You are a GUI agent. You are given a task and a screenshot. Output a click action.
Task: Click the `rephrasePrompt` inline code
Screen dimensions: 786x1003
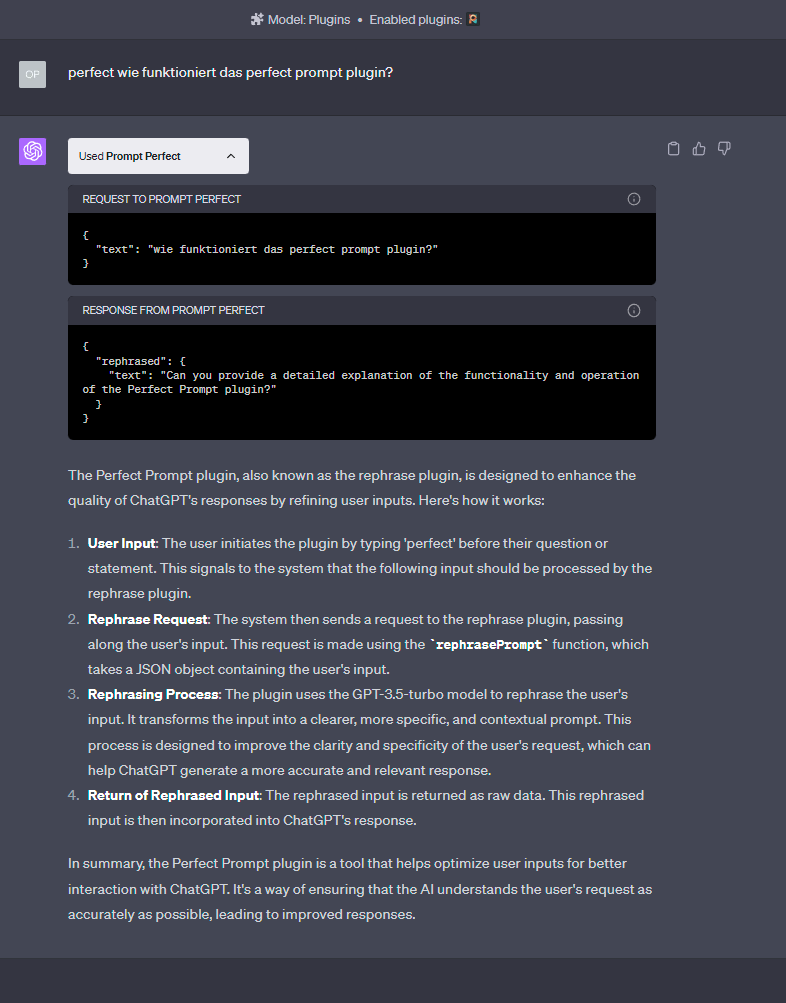489,644
